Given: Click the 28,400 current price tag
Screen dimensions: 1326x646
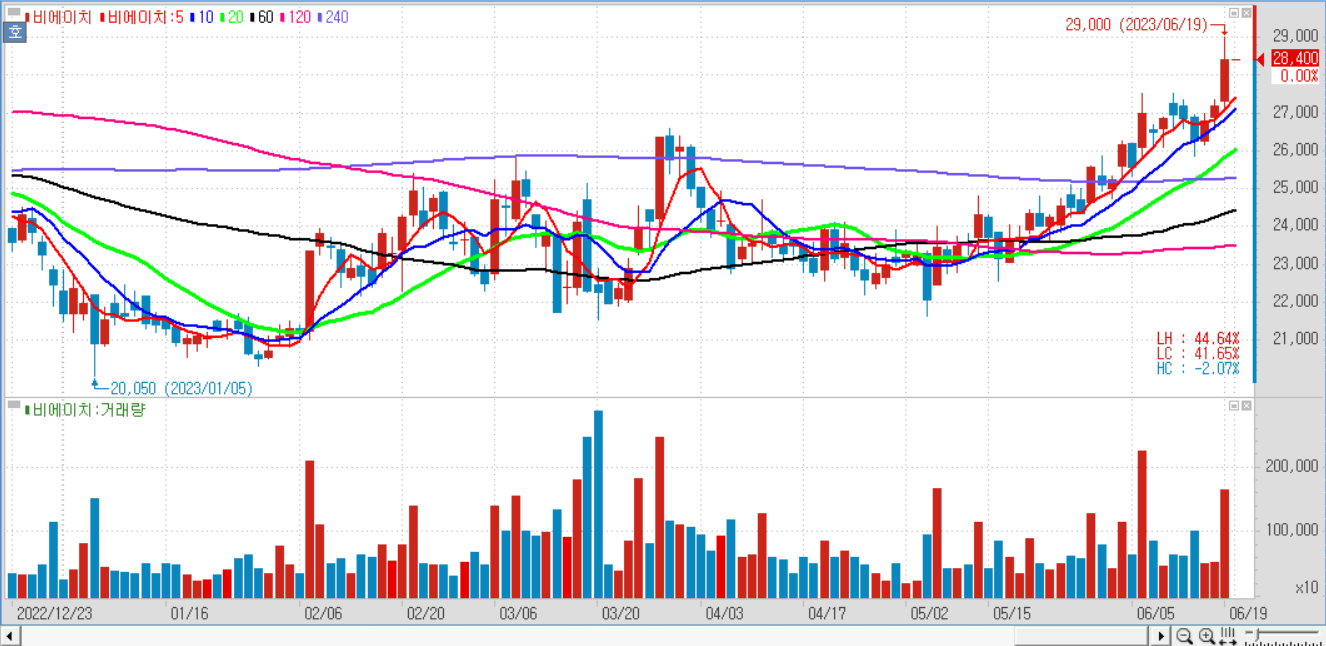Looking at the screenshot, I should (x=1294, y=59).
